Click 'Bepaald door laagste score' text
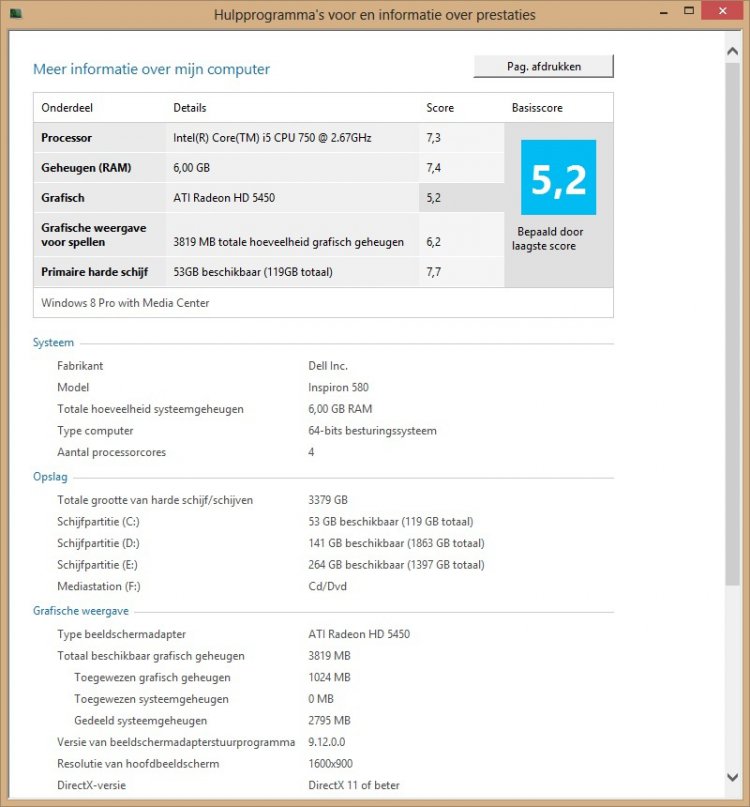Image resolution: width=750 pixels, height=807 pixels. tap(547, 239)
